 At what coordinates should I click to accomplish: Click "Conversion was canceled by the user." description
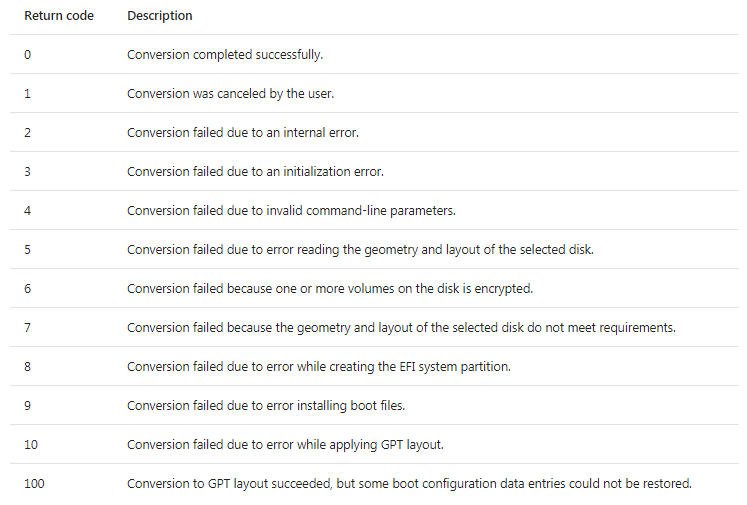tap(230, 94)
